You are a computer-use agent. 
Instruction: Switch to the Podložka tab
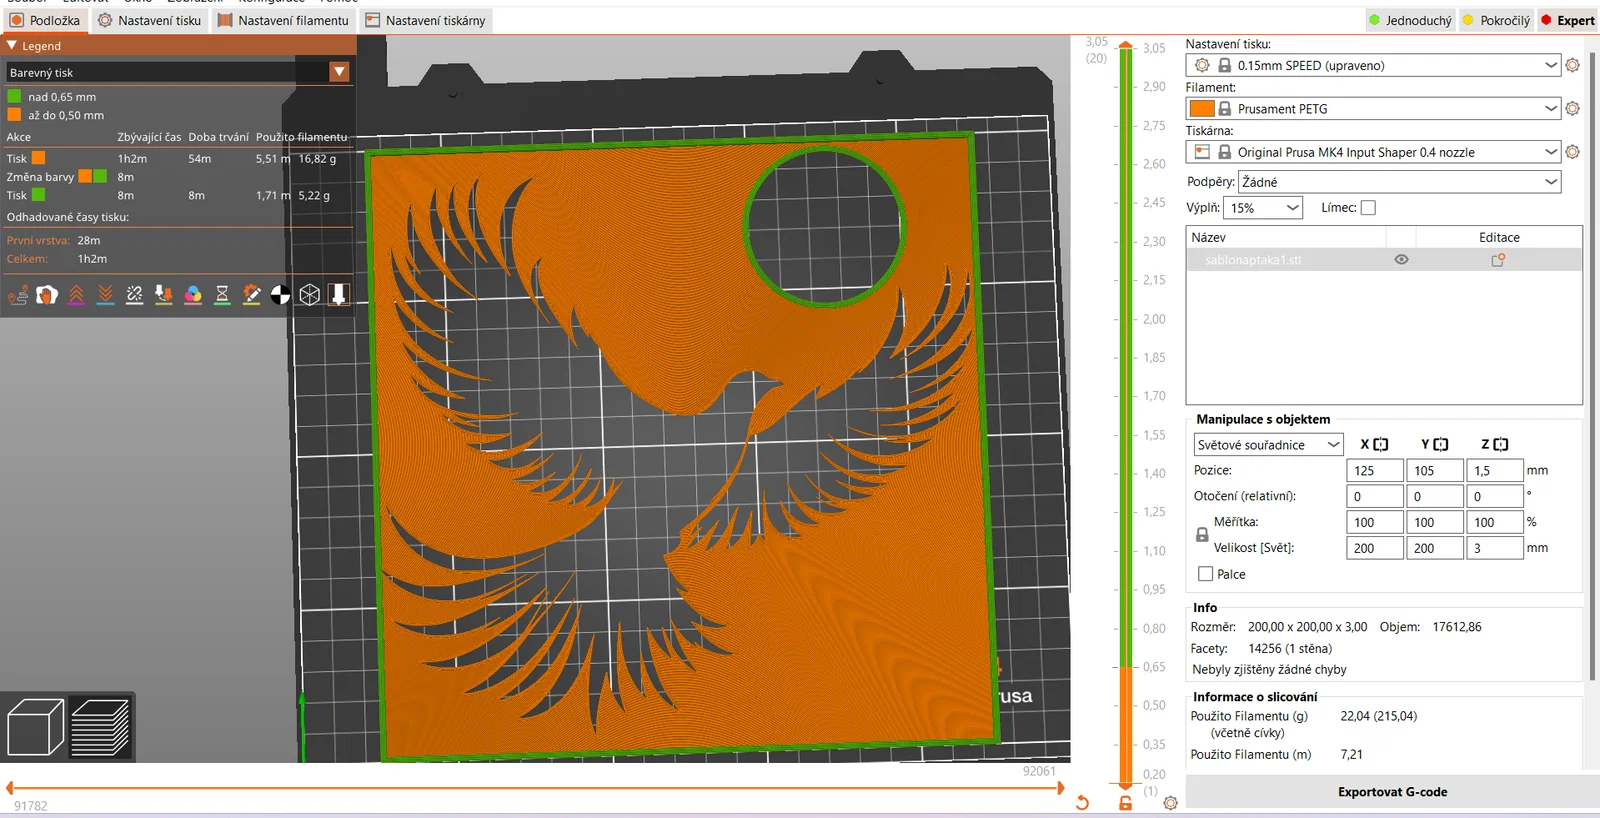(45, 20)
